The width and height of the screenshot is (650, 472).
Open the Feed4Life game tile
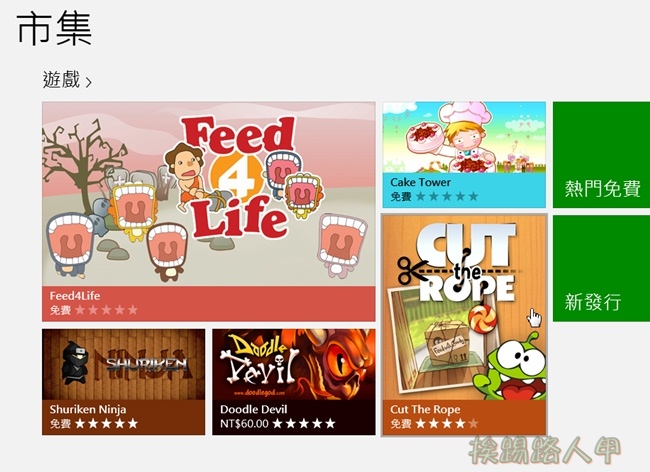tap(209, 211)
